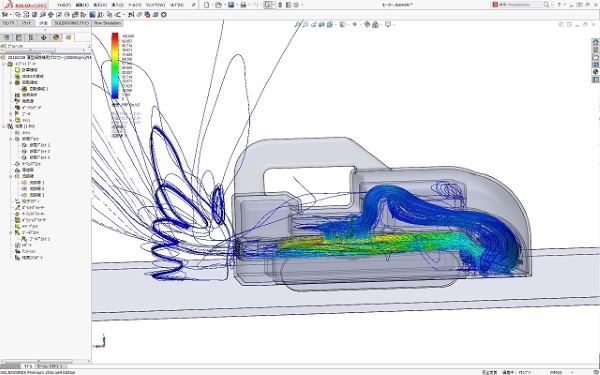Click into the SOLIDWORKS help search field
This screenshot has width=600, height=375.
523,5
